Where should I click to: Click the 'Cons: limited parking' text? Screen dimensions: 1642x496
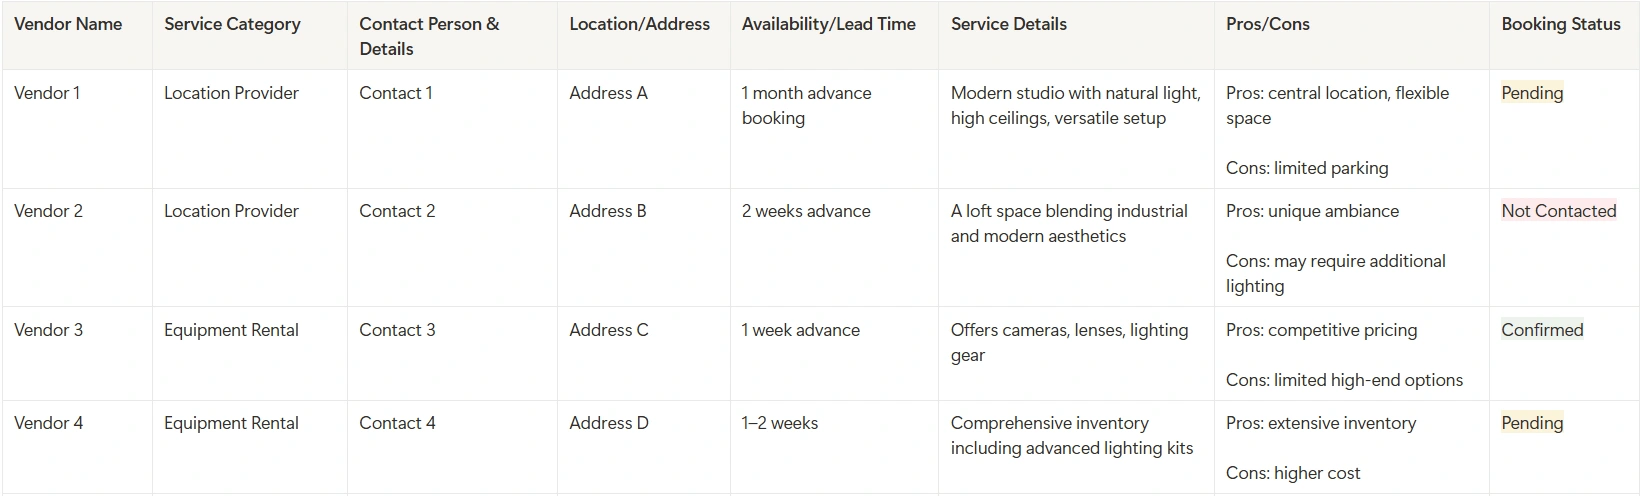click(x=1306, y=168)
